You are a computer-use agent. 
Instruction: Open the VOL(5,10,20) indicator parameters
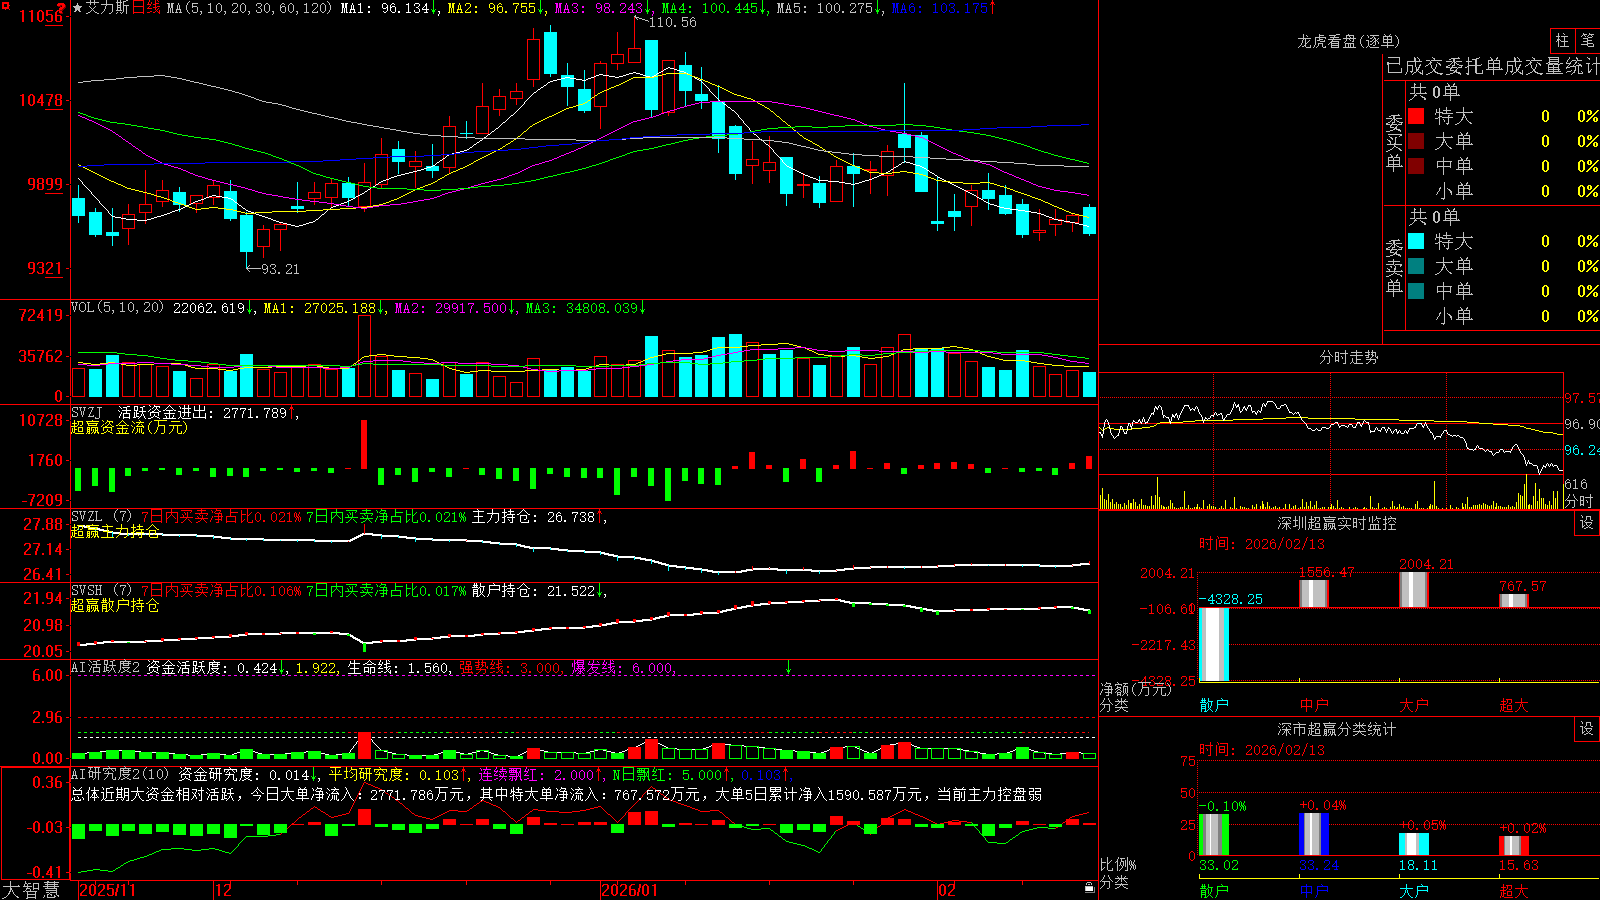tap(117, 308)
